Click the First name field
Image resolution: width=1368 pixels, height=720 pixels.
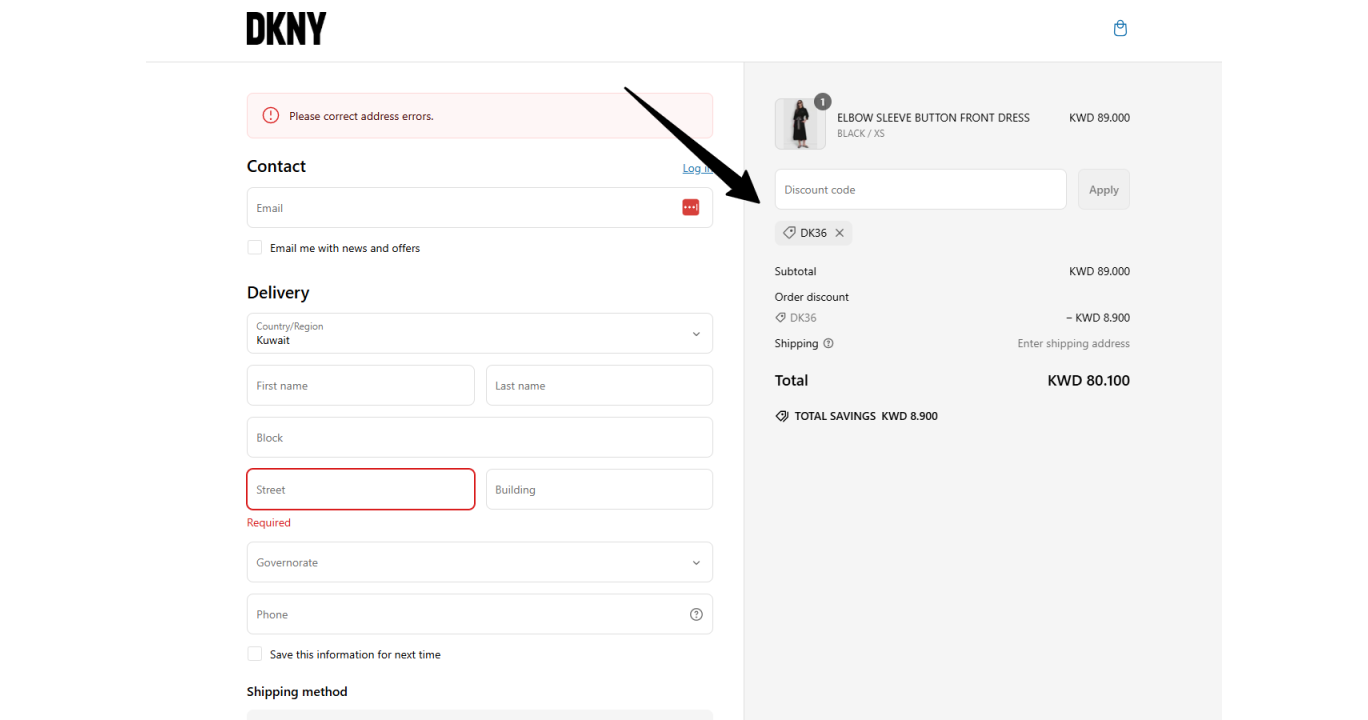pos(361,385)
